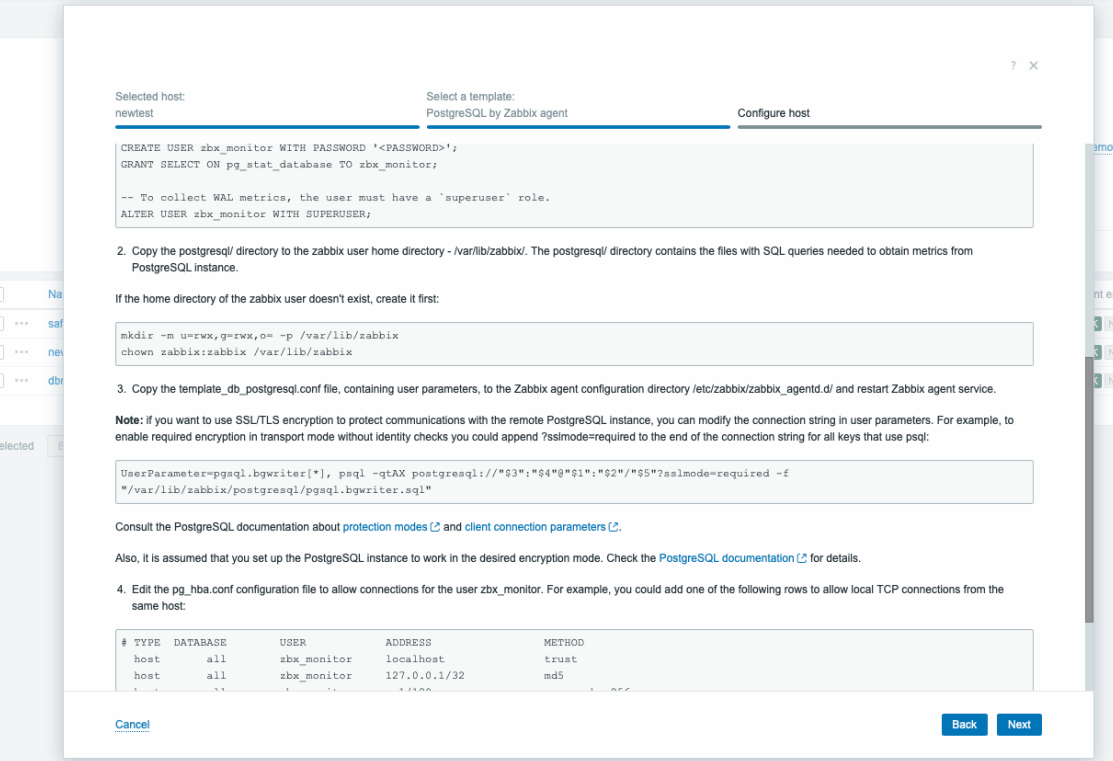The image size is (1113, 761).
Task: Click the external icon after PostgreSQL documentation
Action: click(x=801, y=558)
